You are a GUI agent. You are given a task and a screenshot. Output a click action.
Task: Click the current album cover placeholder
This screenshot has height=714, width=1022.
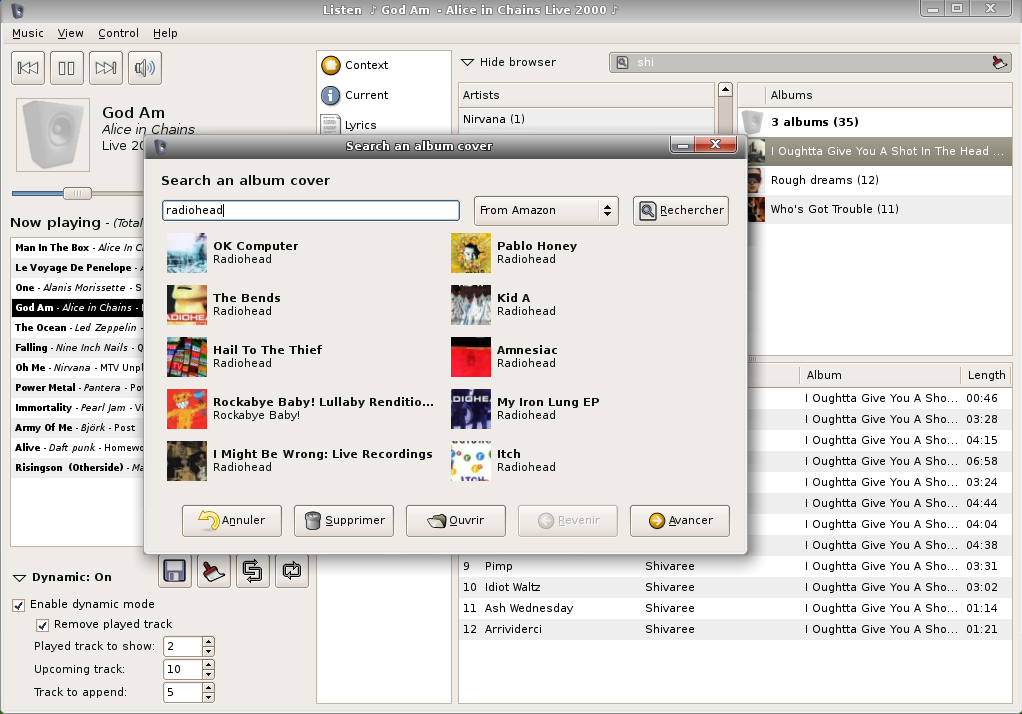pos(53,135)
